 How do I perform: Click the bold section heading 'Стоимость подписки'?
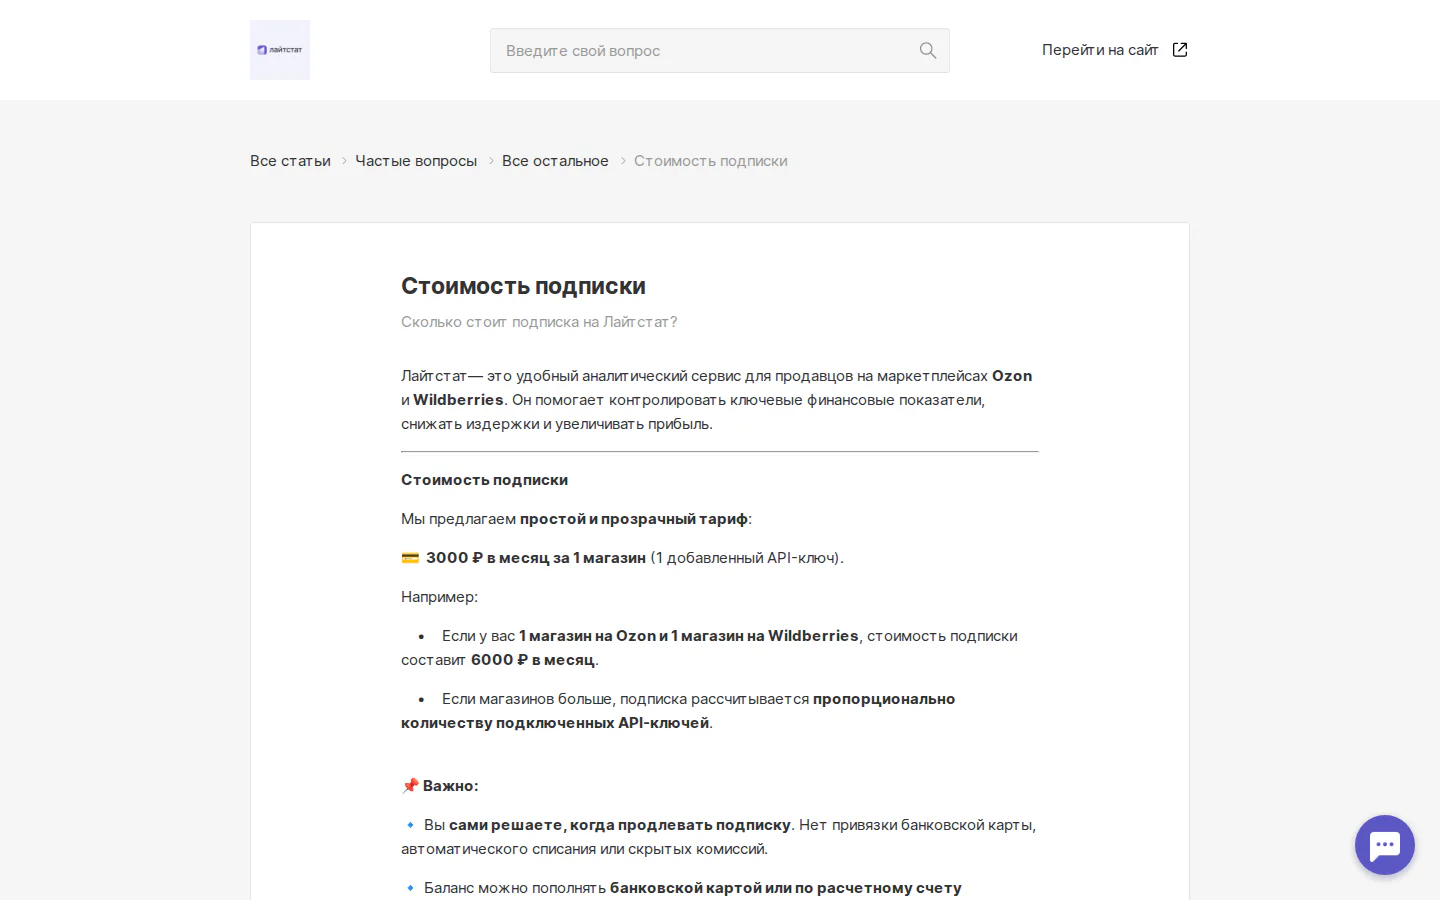[x=484, y=480]
